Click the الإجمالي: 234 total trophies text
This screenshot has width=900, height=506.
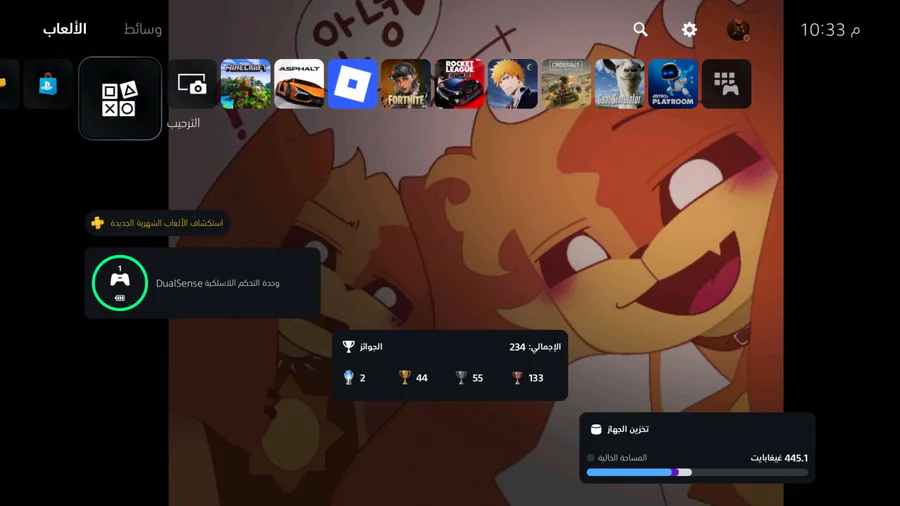[x=535, y=347]
